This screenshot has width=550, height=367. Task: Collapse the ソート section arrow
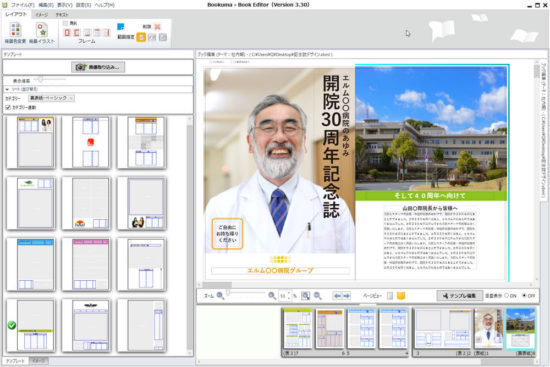pyautogui.click(x=7, y=89)
